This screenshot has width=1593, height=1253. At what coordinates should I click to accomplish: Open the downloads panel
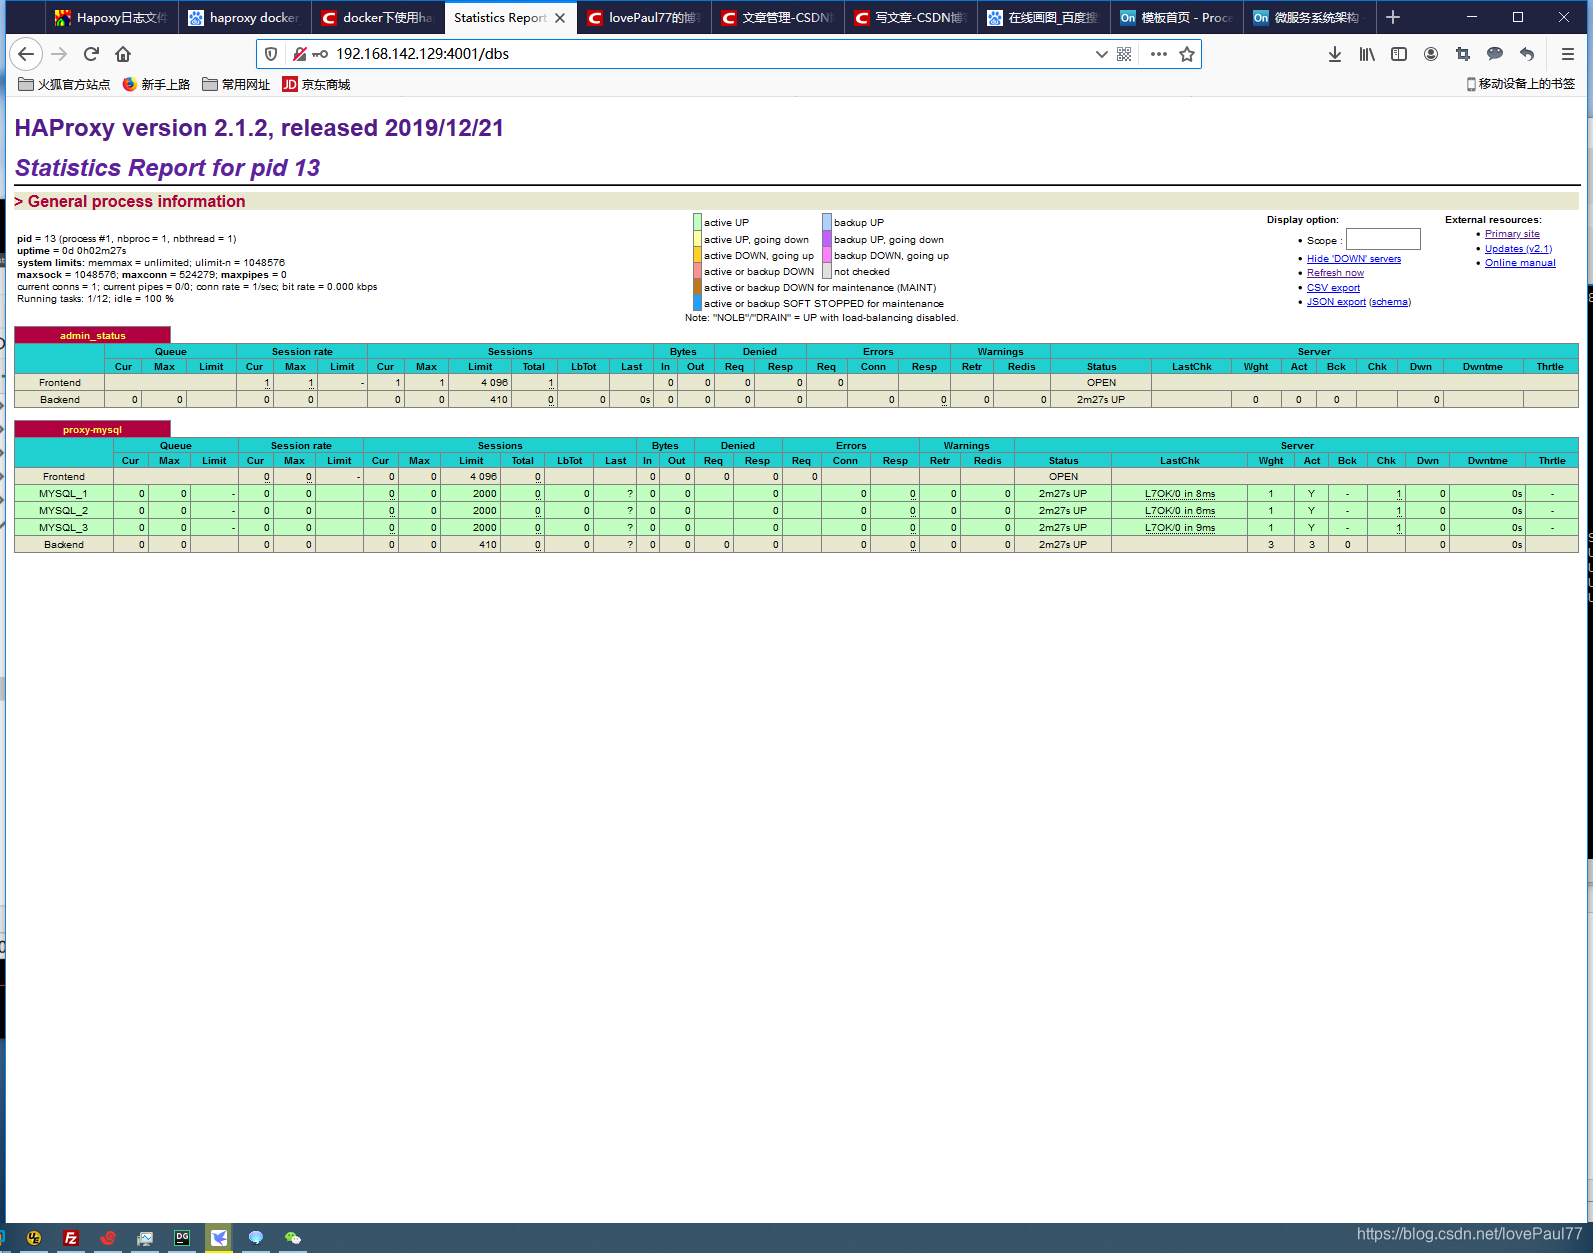pyautogui.click(x=1335, y=54)
